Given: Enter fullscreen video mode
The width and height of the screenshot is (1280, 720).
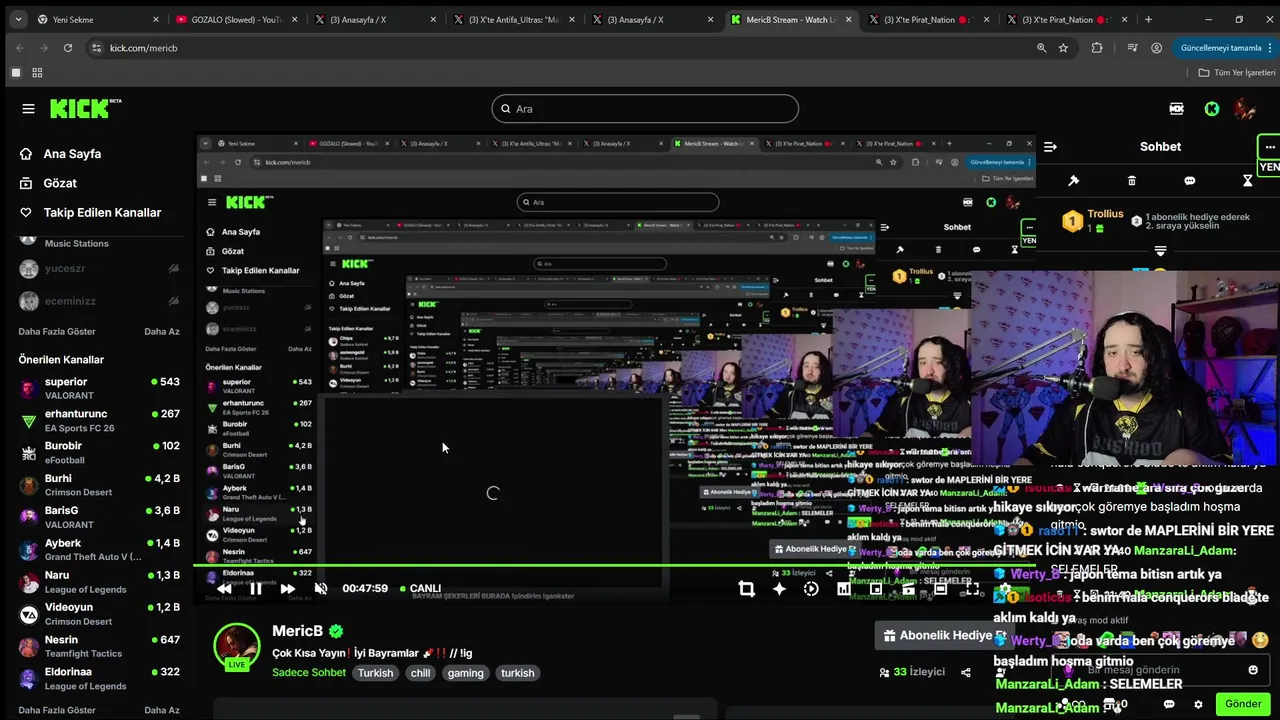Looking at the screenshot, I should click(x=972, y=589).
